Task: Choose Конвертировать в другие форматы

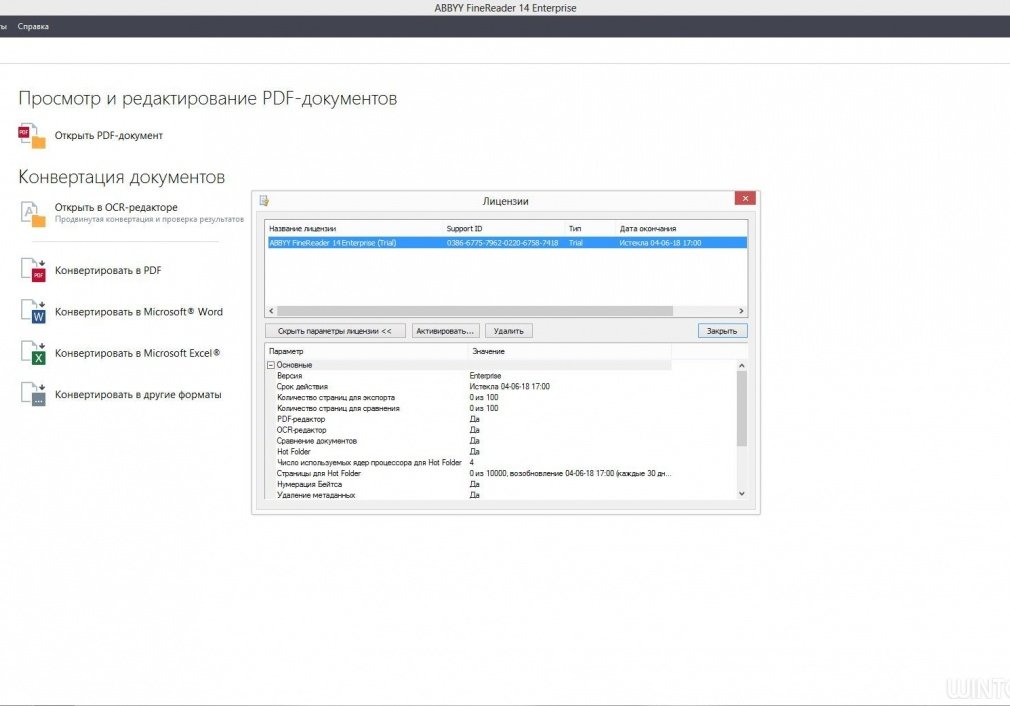Action: pos(138,394)
